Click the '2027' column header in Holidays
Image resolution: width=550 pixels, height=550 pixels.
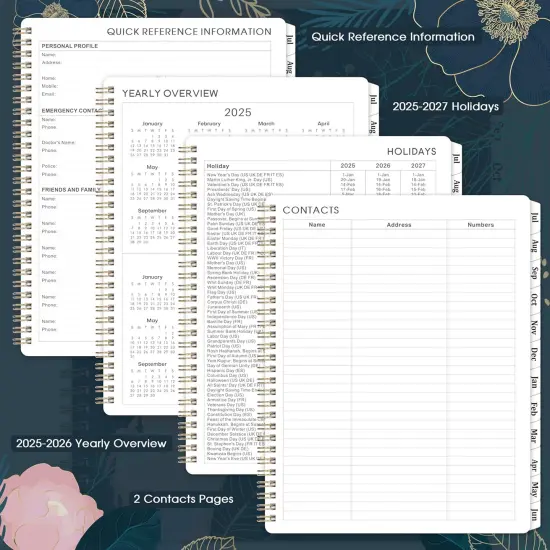click(x=418, y=166)
